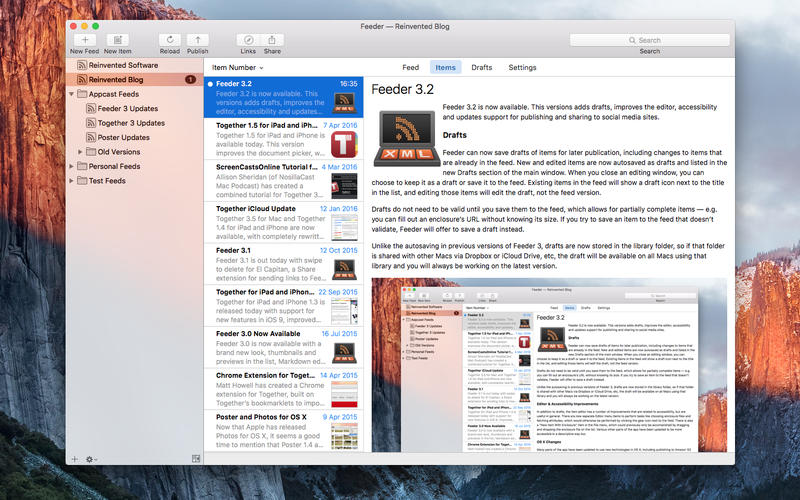This screenshot has height=500, width=800.
Task: Click the RSS icon beside Reinvented Software
Action: point(82,65)
